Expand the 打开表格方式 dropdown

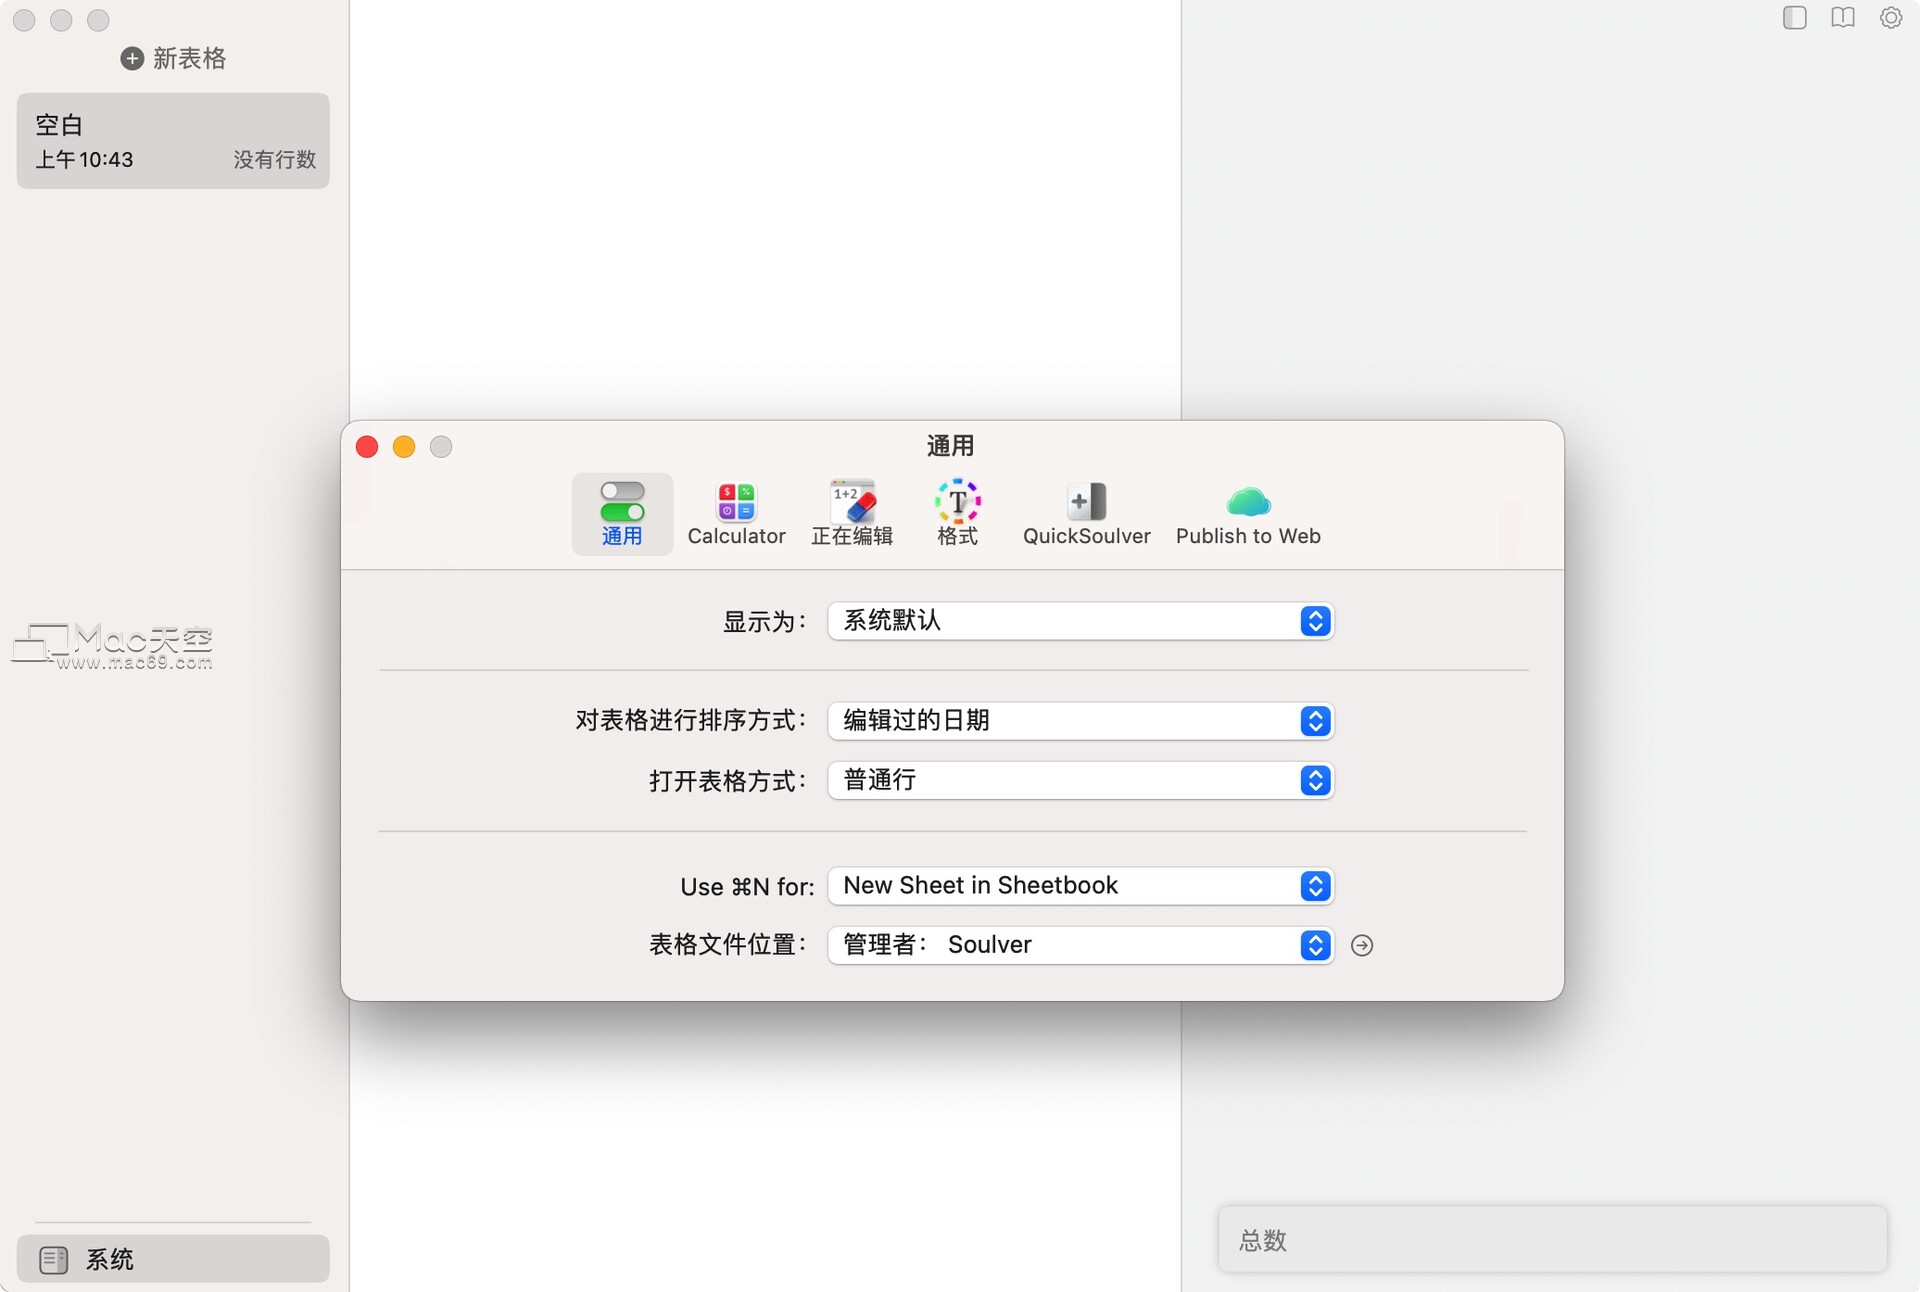[x=1080, y=780]
